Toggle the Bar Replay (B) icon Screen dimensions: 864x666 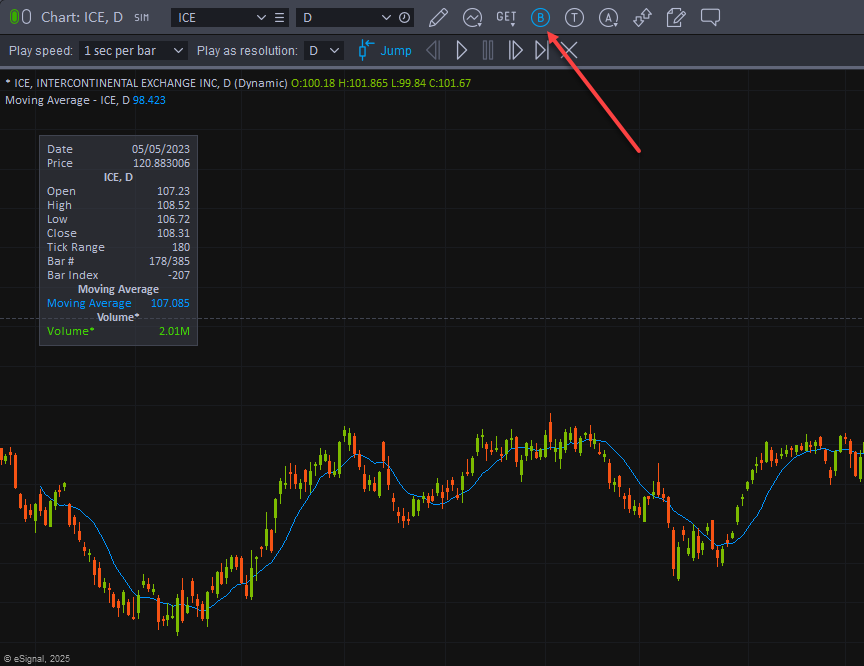coord(541,17)
